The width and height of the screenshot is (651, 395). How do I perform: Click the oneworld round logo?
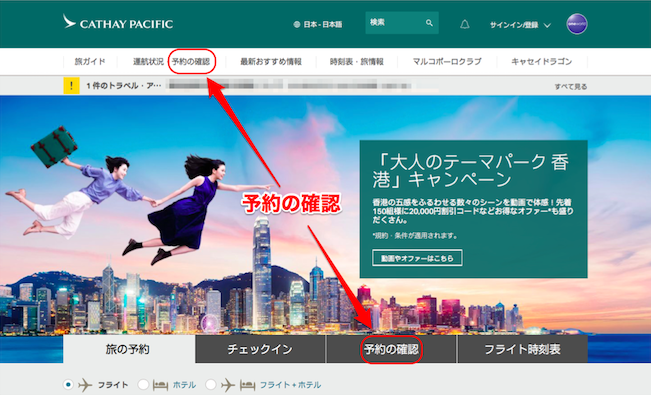tap(577, 24)
